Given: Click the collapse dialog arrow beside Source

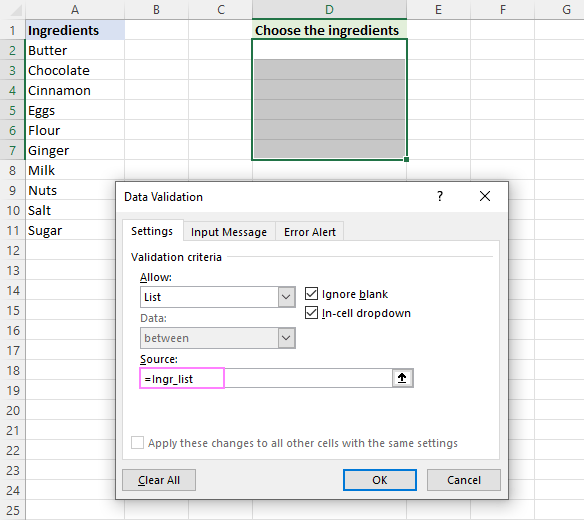Looking at the screenshot, I should 402,378.
